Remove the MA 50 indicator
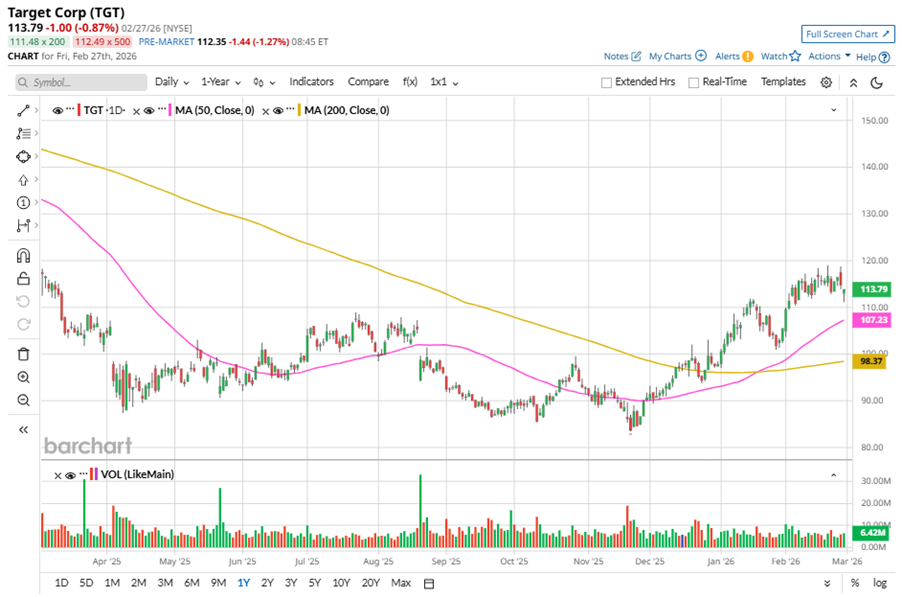Viewport: 902px width, 597px height. pyautogui.click(x=136, y=112)
